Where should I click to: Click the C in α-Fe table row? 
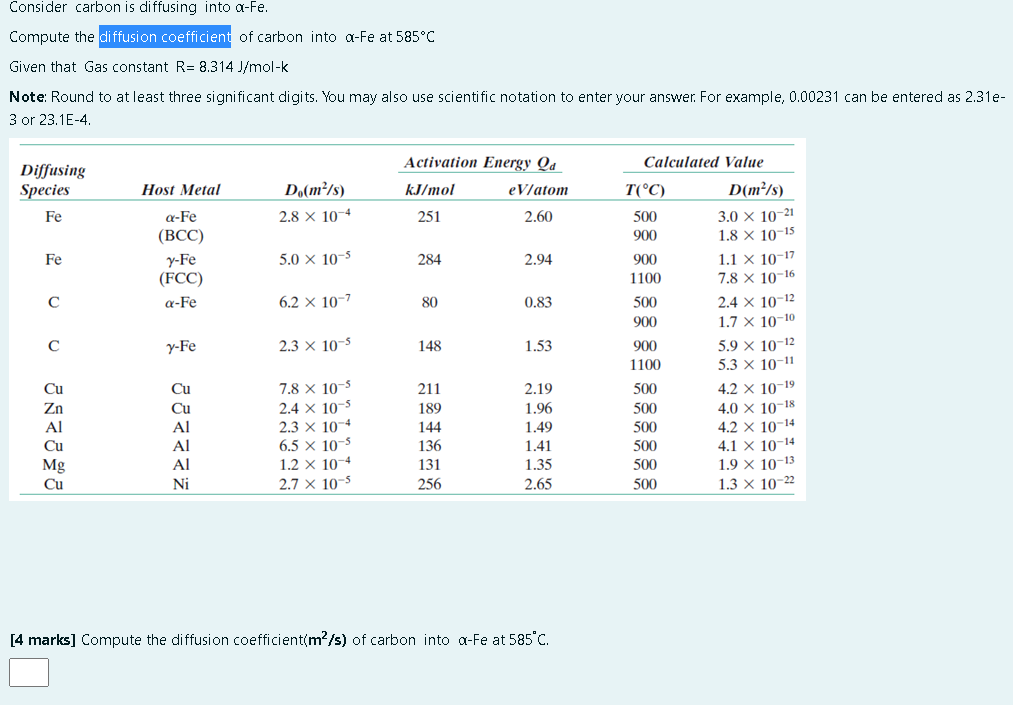click(55, 302)
